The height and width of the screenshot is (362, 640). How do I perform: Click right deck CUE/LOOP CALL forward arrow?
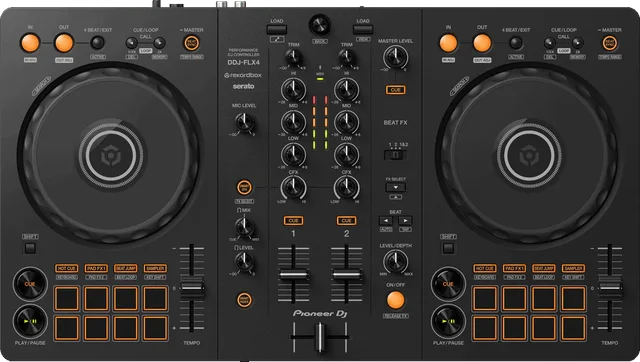click(x=578, y=42)
